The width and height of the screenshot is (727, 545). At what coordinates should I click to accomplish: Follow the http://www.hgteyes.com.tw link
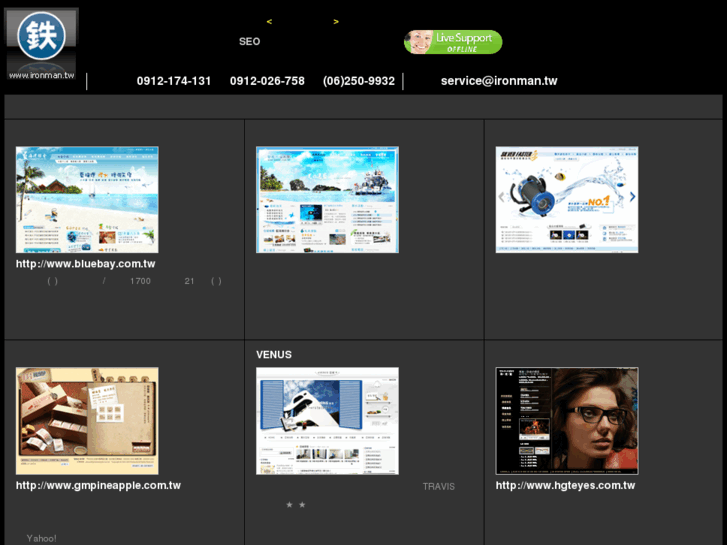[x=565, y=486]
